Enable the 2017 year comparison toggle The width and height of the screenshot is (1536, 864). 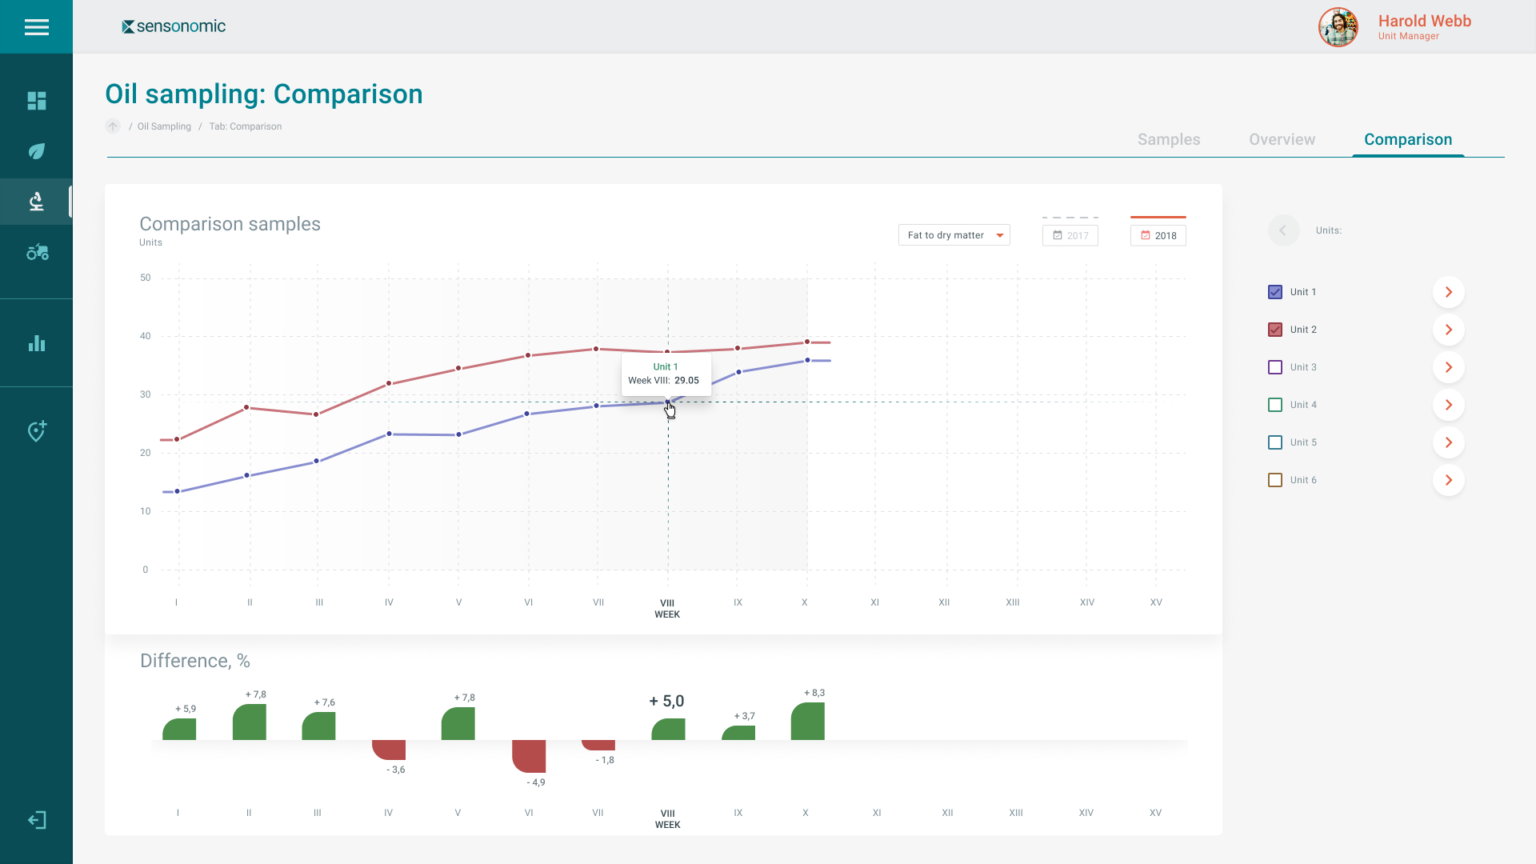click(1070, 234)
